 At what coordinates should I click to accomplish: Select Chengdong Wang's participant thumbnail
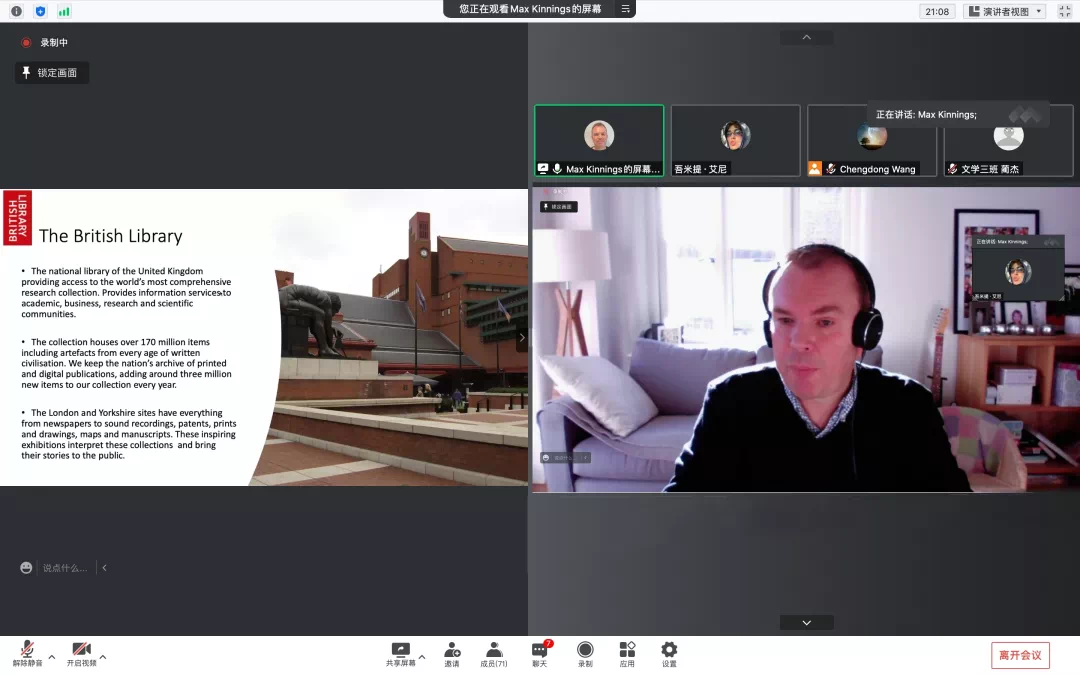pyautogui.click(x=872, y=141)
